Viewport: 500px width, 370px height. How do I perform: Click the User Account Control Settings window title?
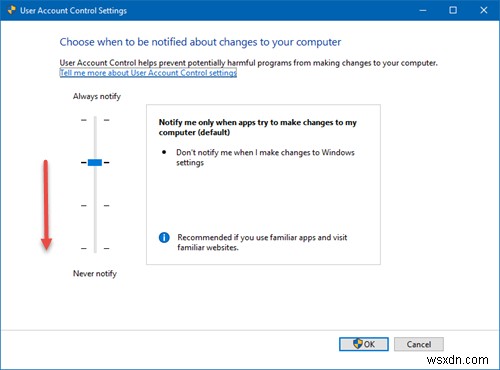(73, 10)
